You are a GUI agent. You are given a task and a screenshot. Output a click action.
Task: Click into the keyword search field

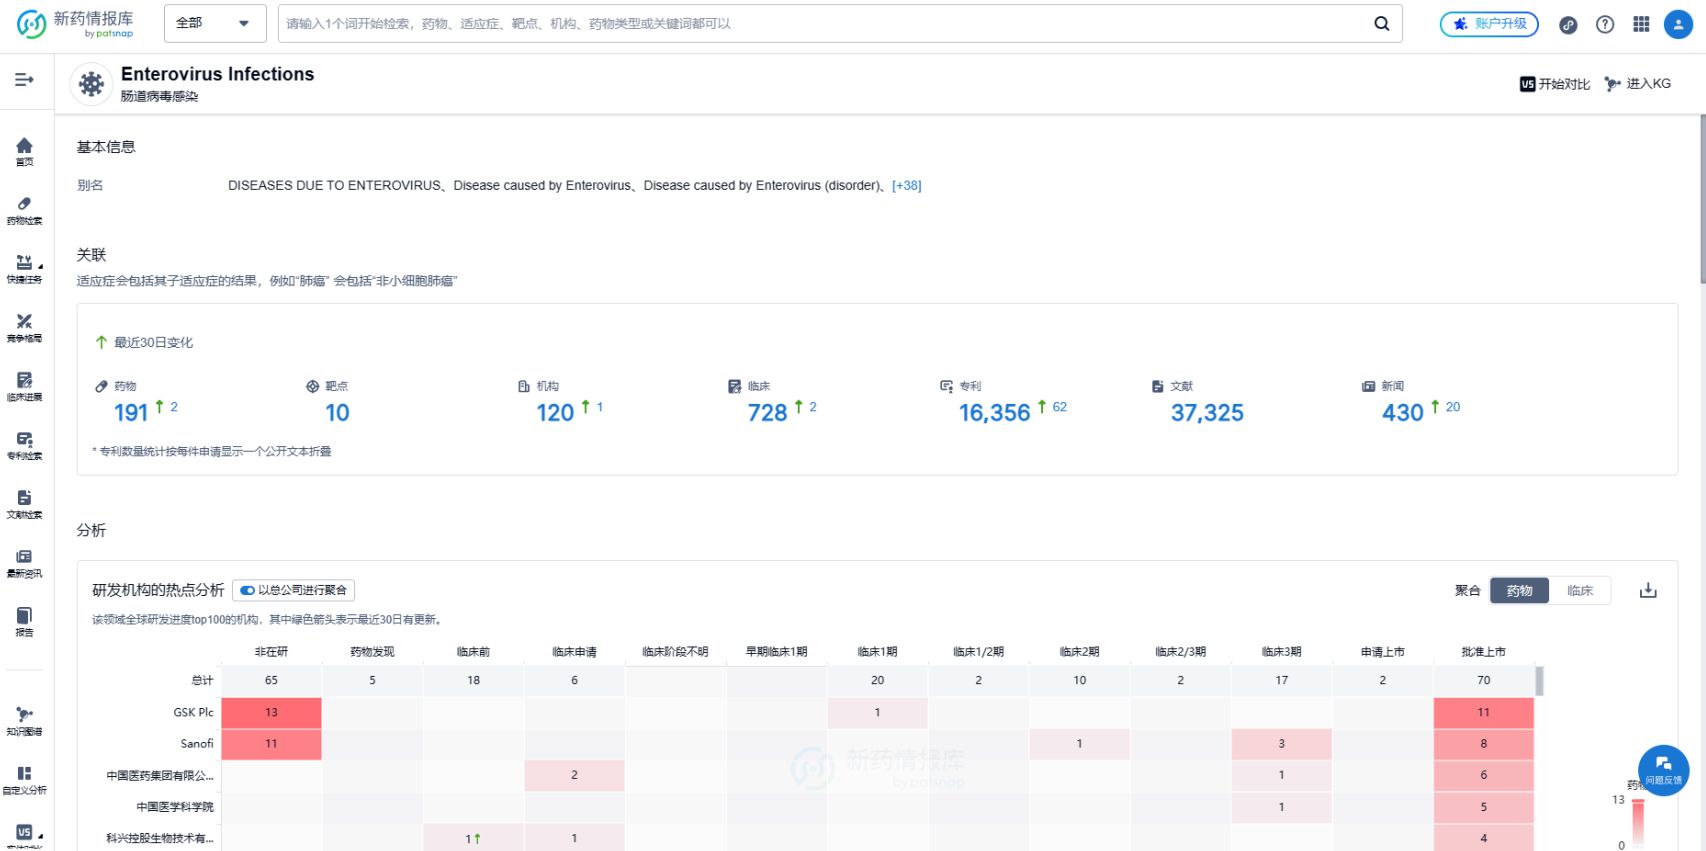tap(820, 24)
